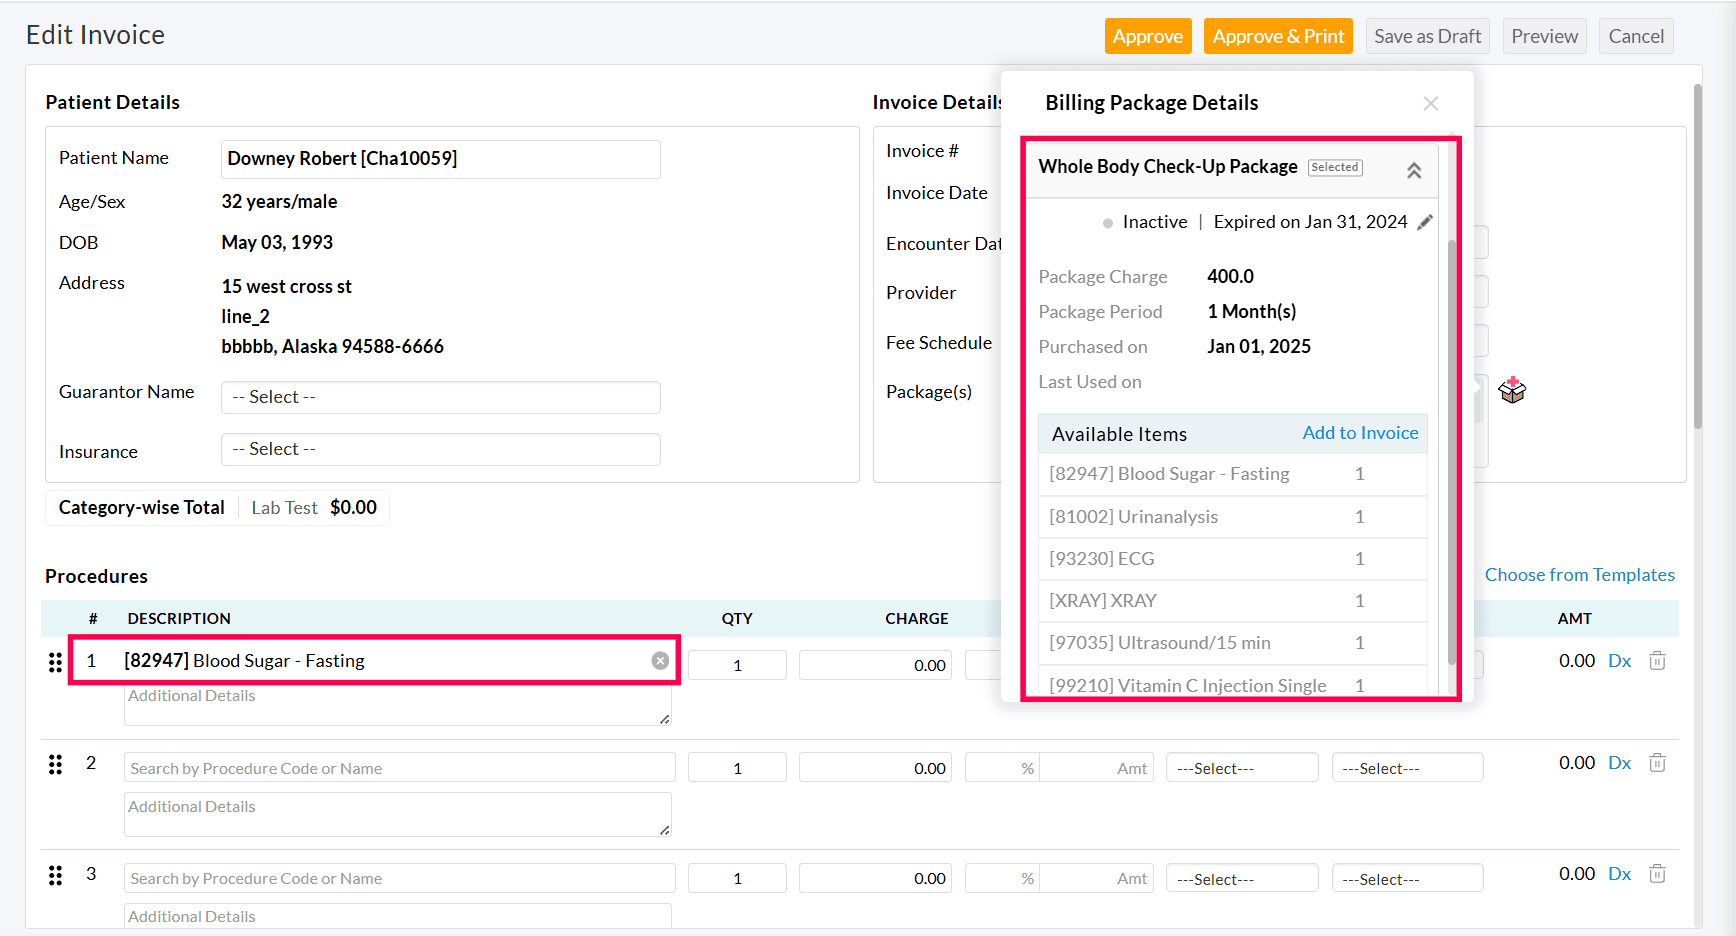
Task: Clear the Blood Sugar - Fasting procedure
Action: click(x=660, y=661)
